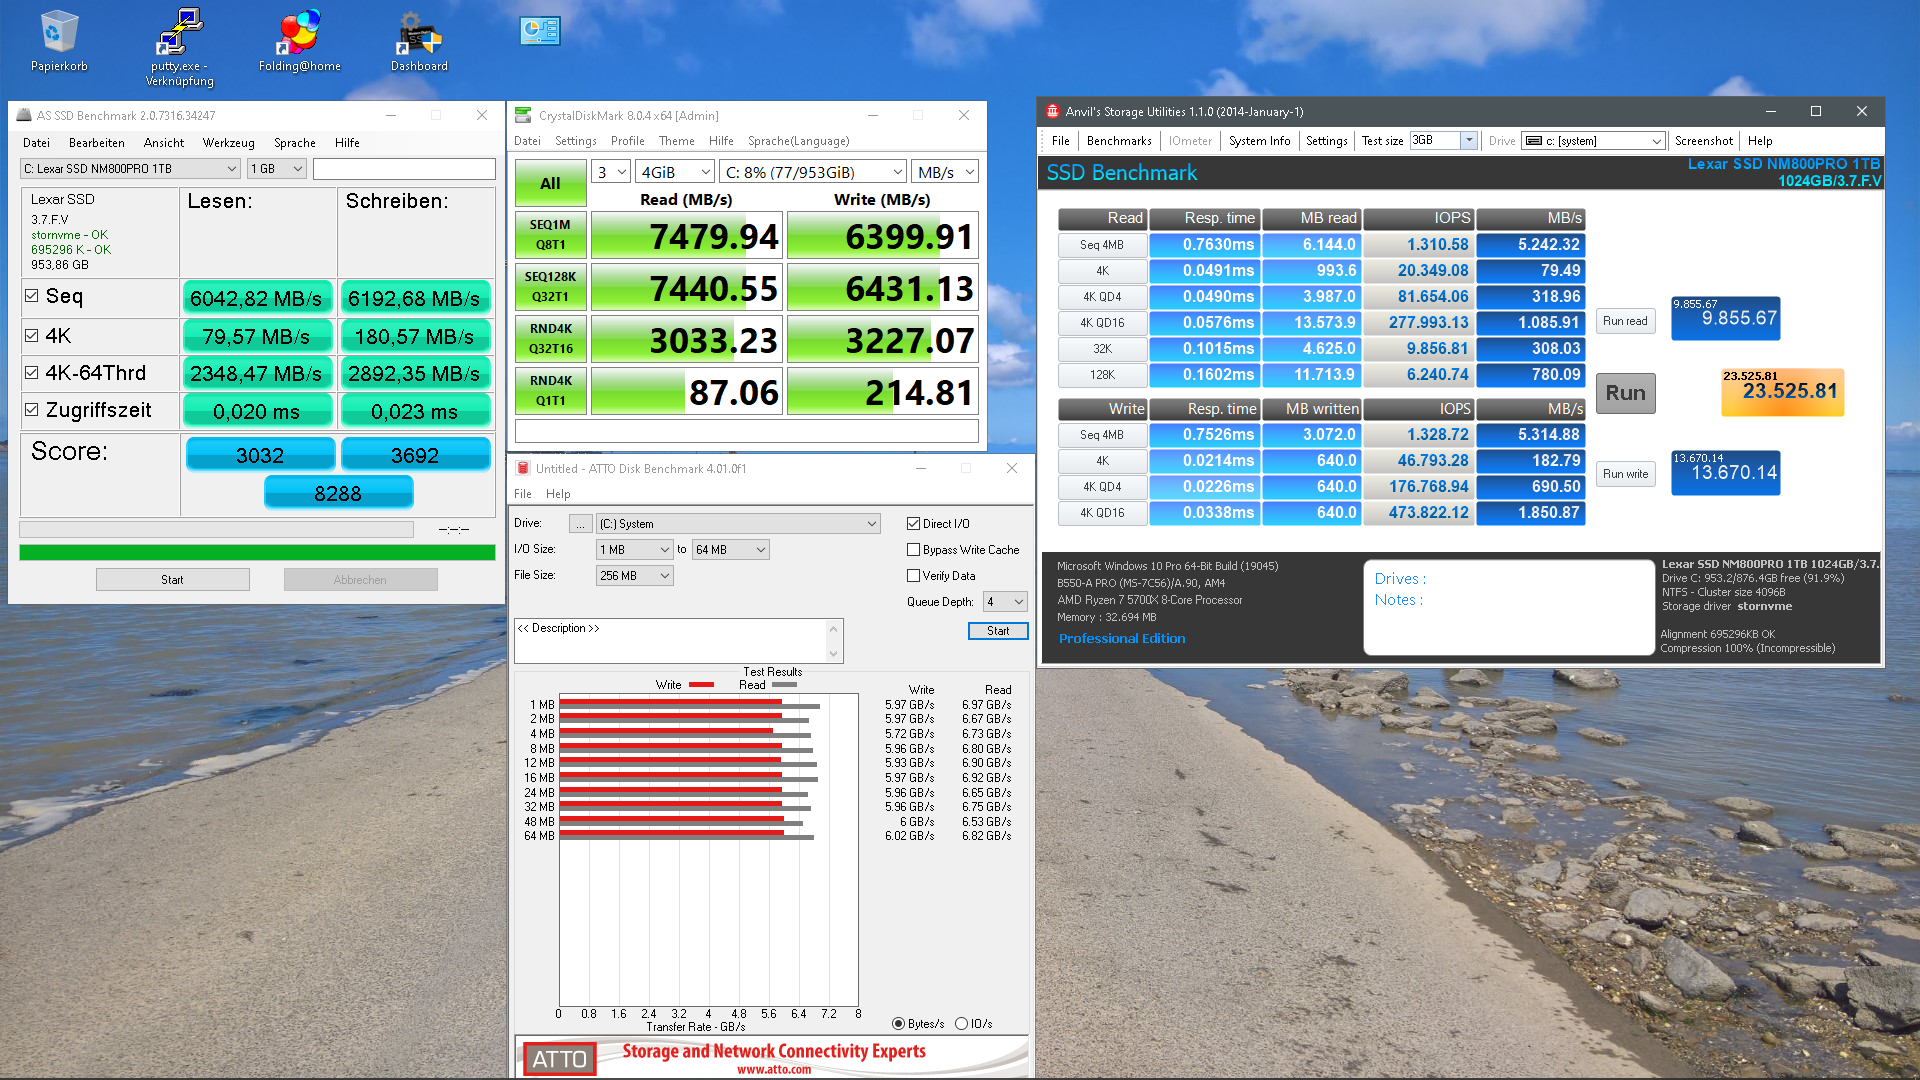The height and width of the screenshot is (1080, 1920).
Task: Open Profile menu in CrystalDiskMark
Action: pyautogui.click(x=627, y=141)
